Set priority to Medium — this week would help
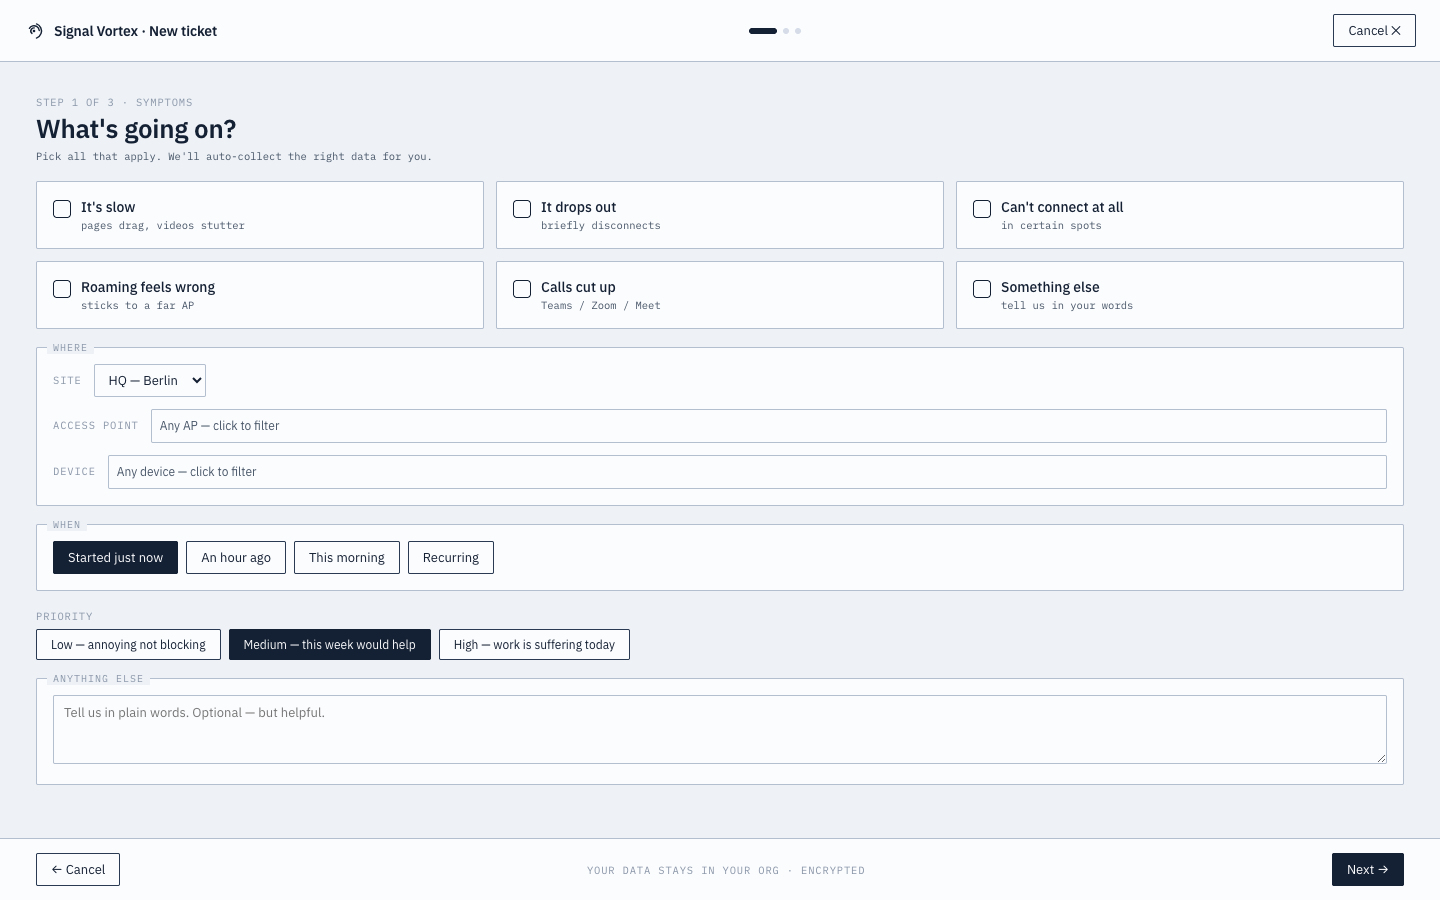The height and width of the screenshot is (900, 1440). pyautogui.click(x=330, y=645)
